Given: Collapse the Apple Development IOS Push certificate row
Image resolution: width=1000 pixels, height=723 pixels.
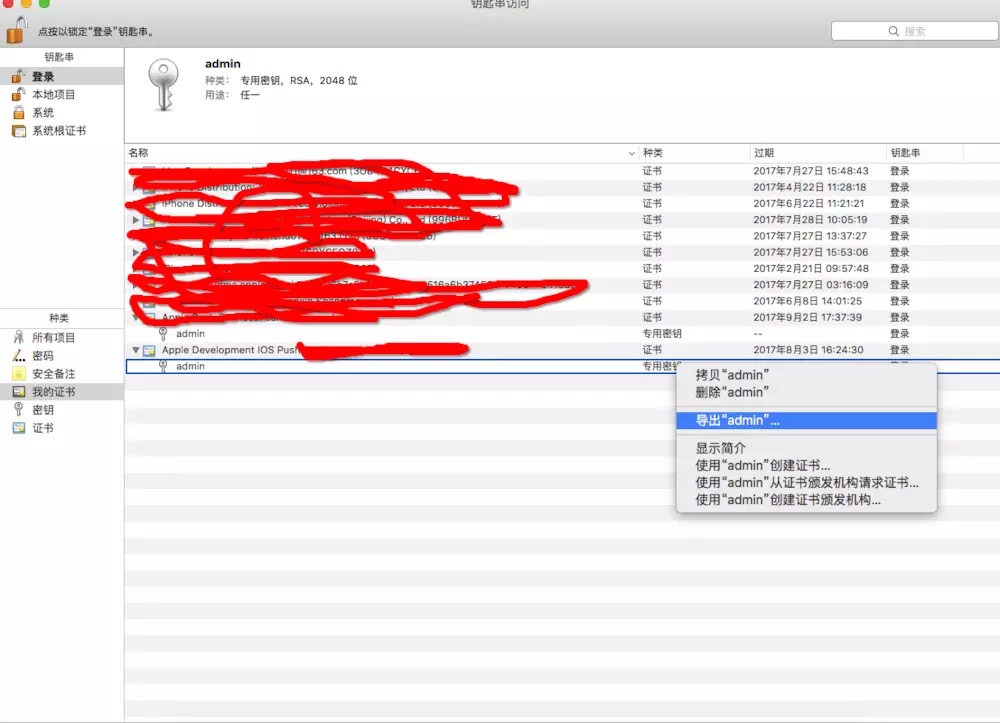Looking at the screenshot, I should [135, 350].
